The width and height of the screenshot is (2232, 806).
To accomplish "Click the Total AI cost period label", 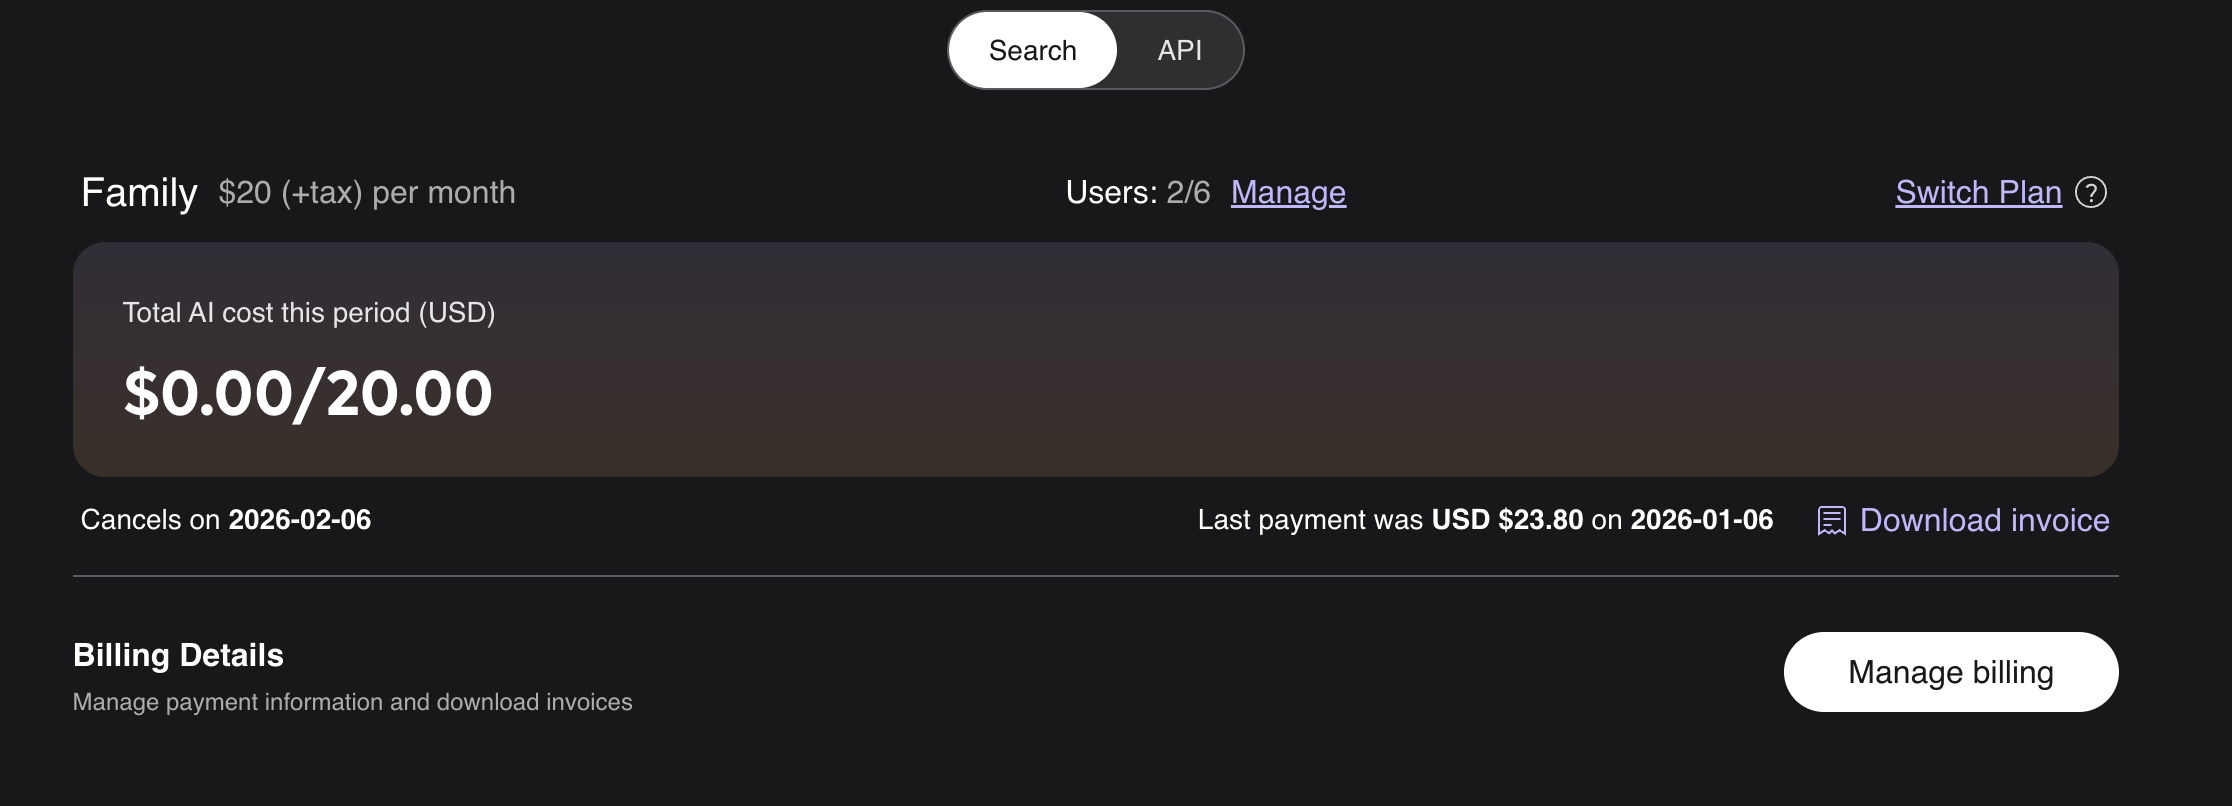I will tap(309, 313).
